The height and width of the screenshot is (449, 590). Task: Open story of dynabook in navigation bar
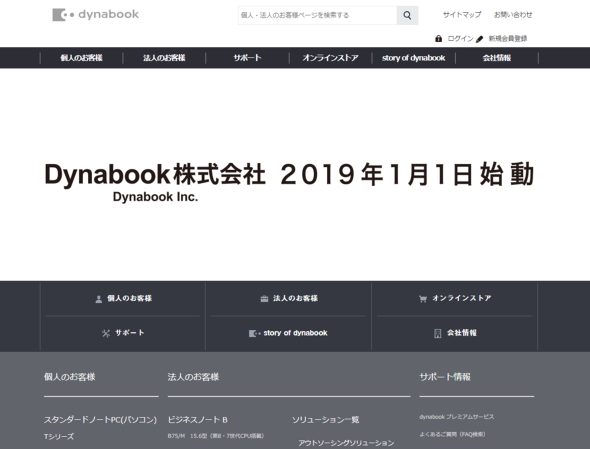pos(414,58)
